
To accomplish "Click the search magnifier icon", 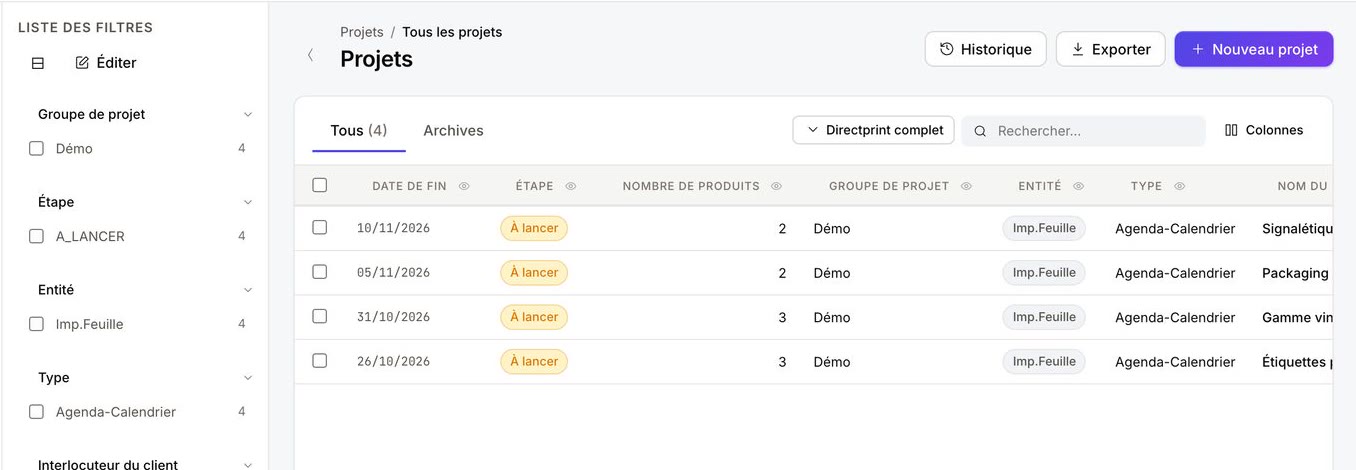I will click(980, 131).
